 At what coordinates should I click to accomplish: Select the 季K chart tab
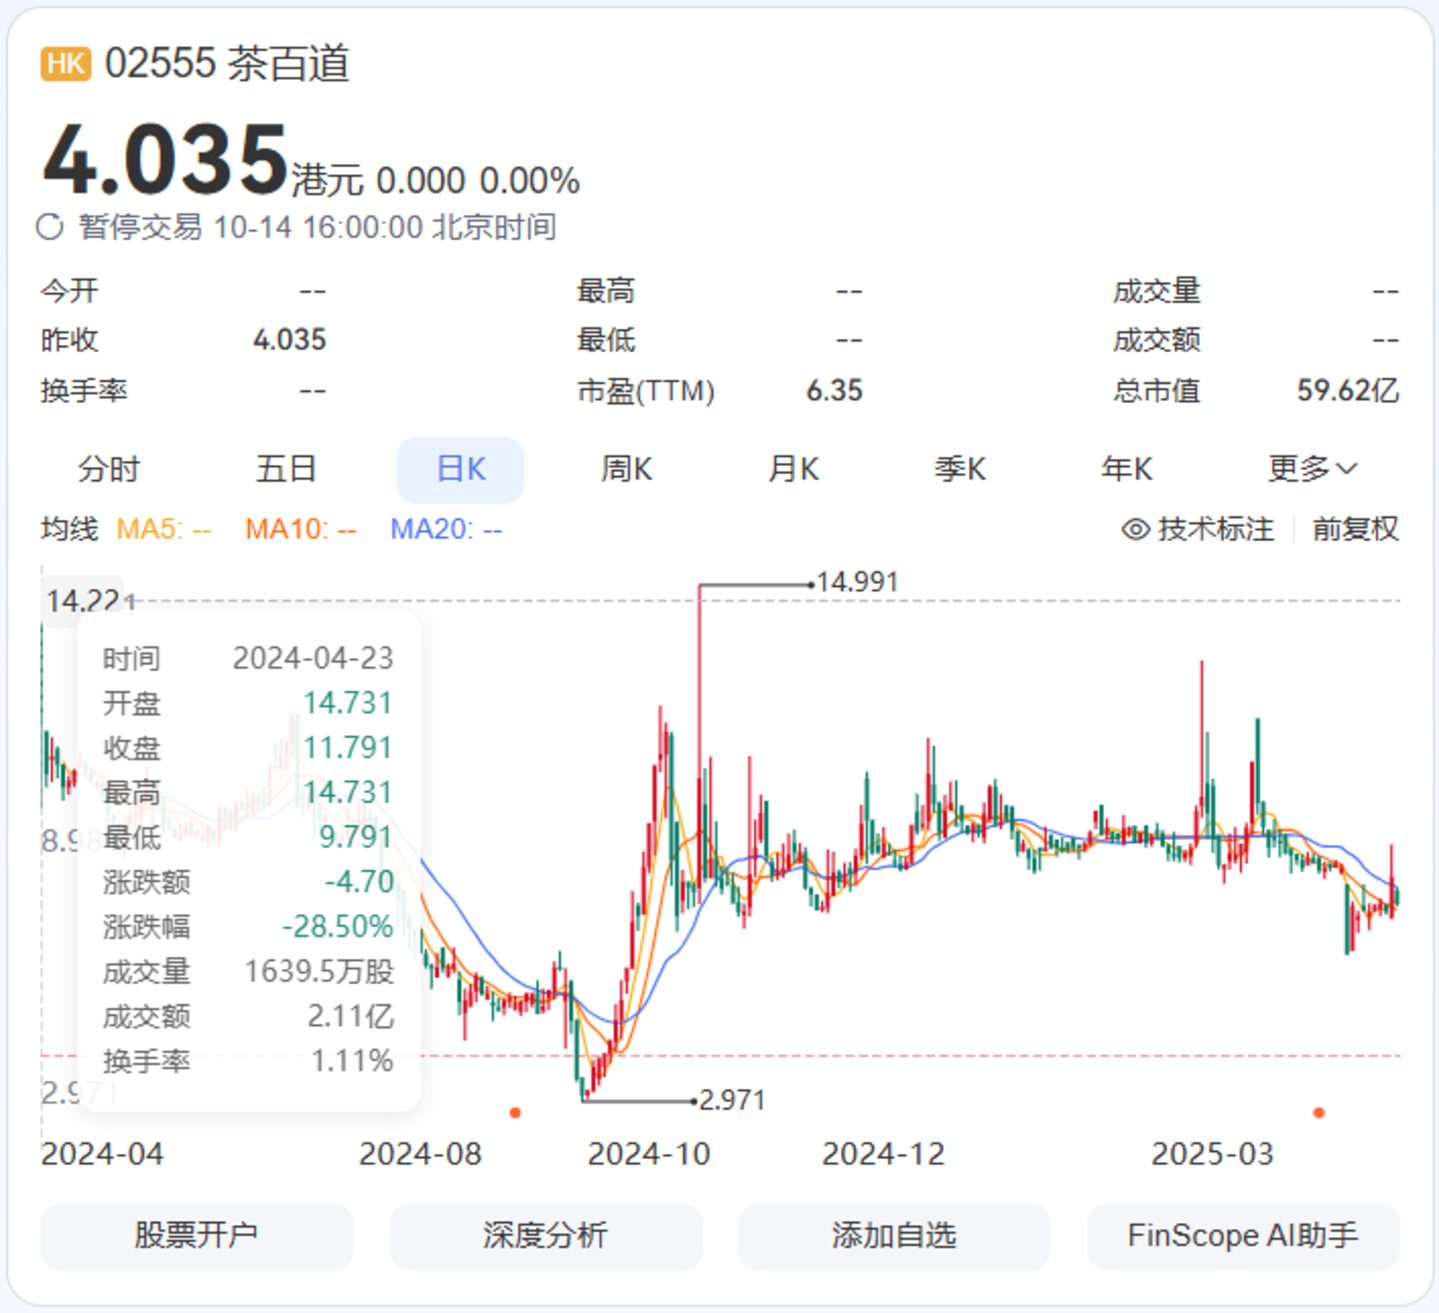tap(960, 469)
